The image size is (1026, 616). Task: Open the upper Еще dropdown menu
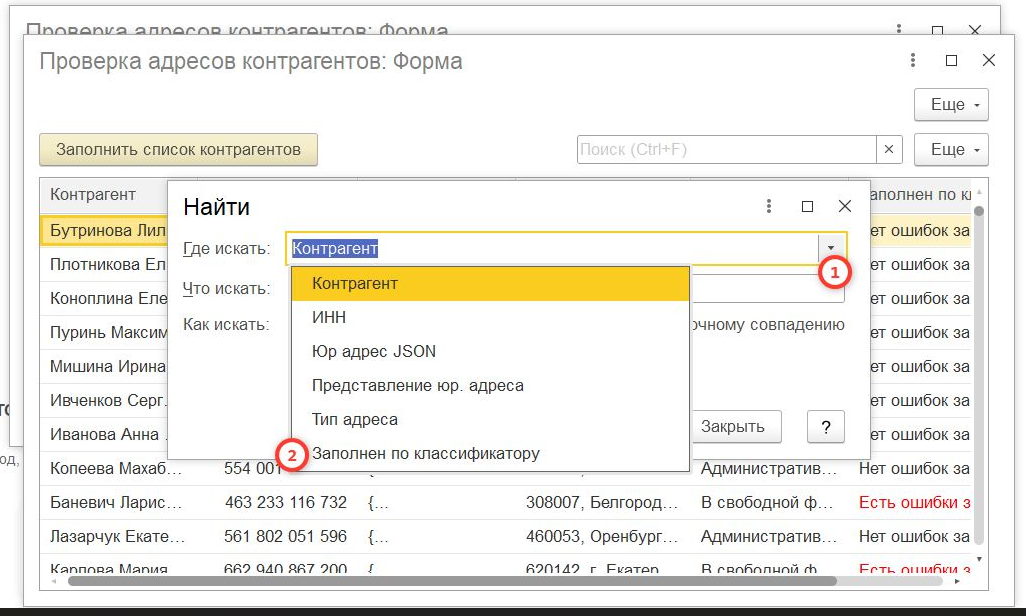(951, 104)
